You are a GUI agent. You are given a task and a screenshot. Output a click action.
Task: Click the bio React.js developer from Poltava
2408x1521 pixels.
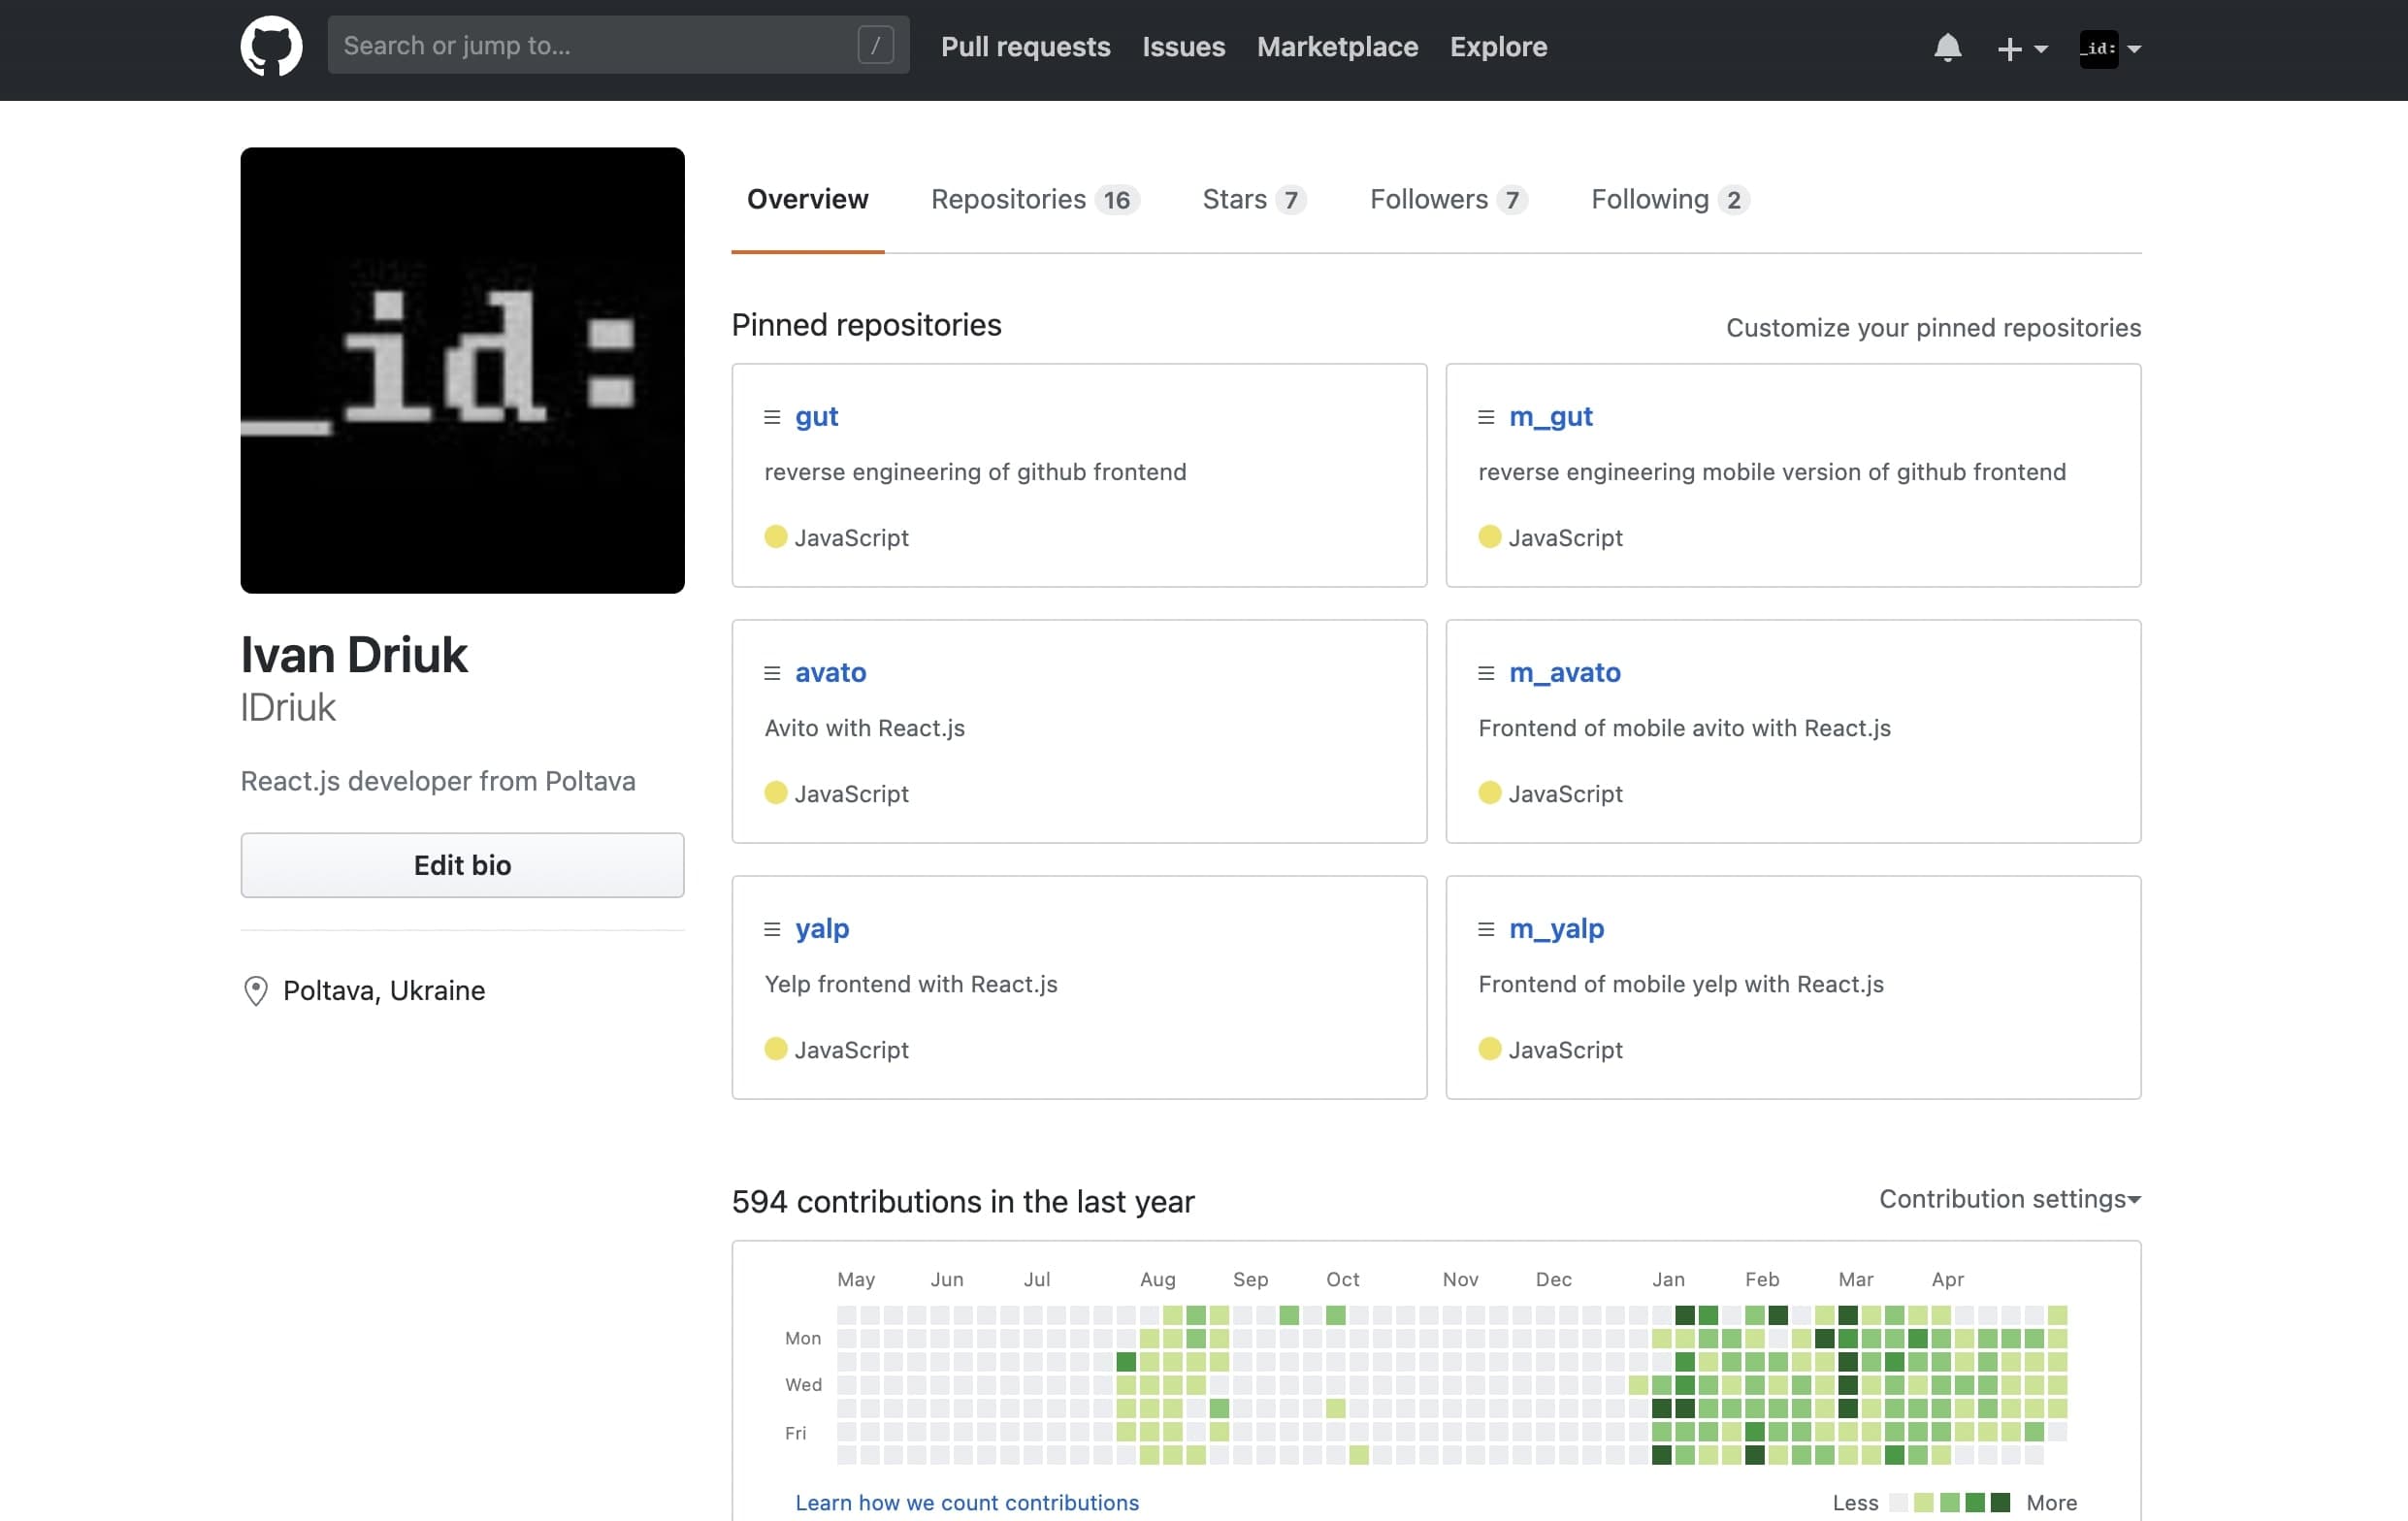click(438, 781)
